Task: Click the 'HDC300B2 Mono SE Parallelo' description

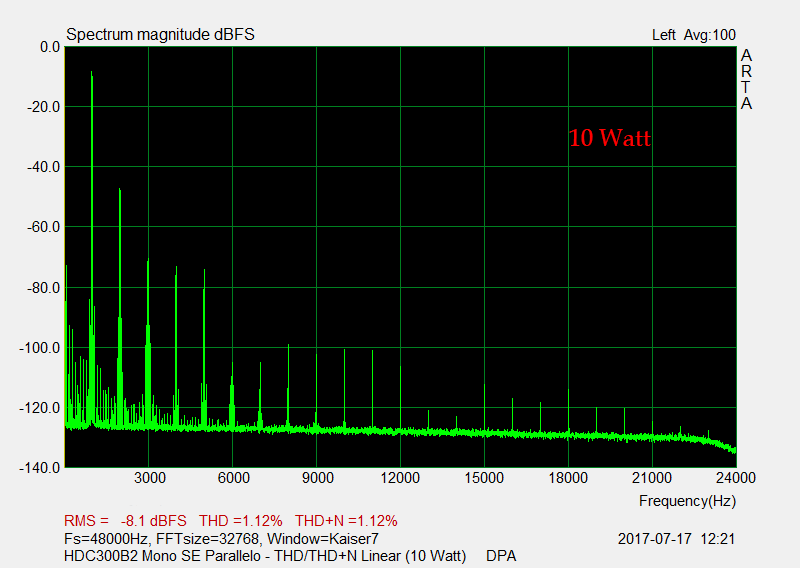Action: coord(162,556)
